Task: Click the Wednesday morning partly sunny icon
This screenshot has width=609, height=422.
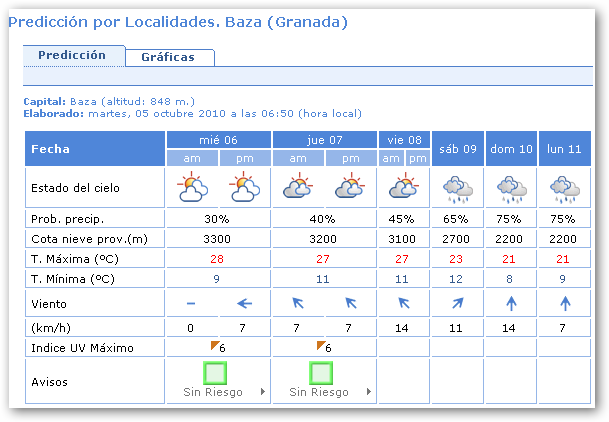Action: (192, 187)
